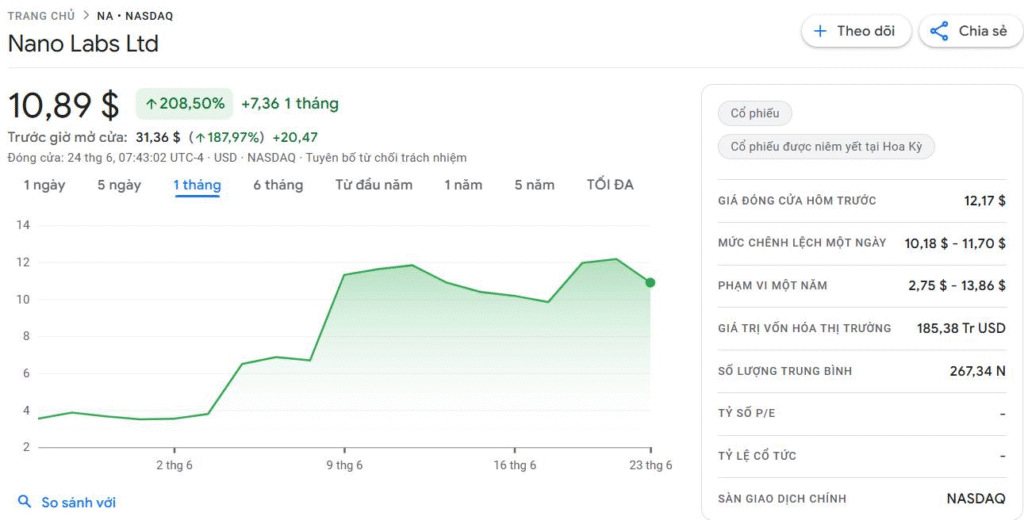Screen dimensions: 1024x520
Task: Click the plus icon beside Theo dõi
Action: pyautogui.click(x=820, y=31)
